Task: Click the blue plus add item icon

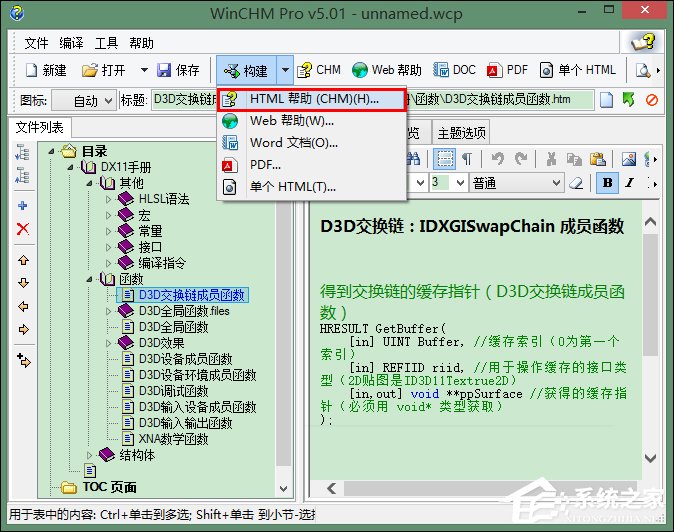Action: pyautogui.click(x=23, y=205)
